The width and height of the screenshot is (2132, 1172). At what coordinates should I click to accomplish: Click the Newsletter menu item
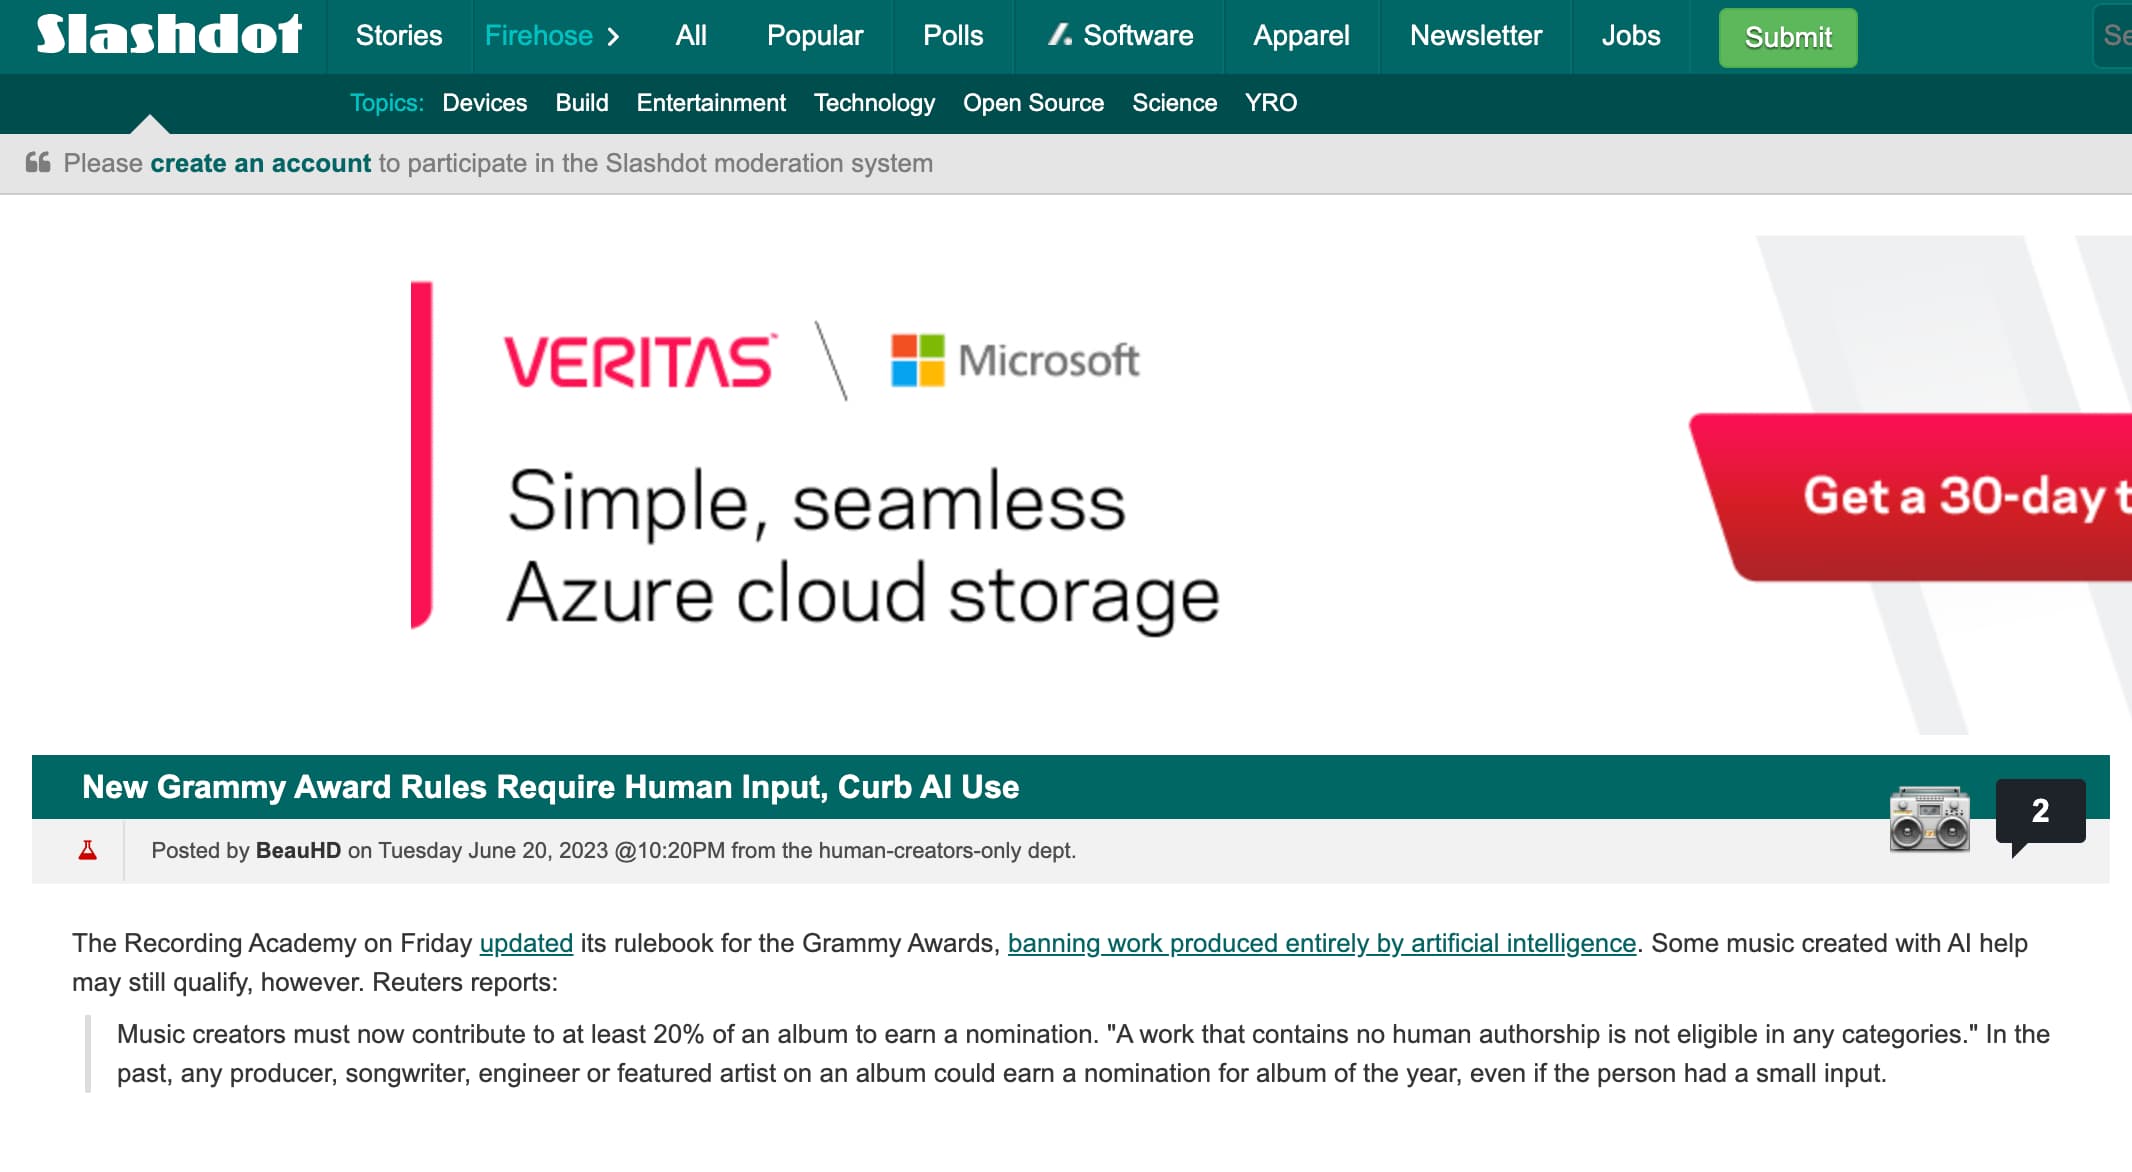point(1474,36)
